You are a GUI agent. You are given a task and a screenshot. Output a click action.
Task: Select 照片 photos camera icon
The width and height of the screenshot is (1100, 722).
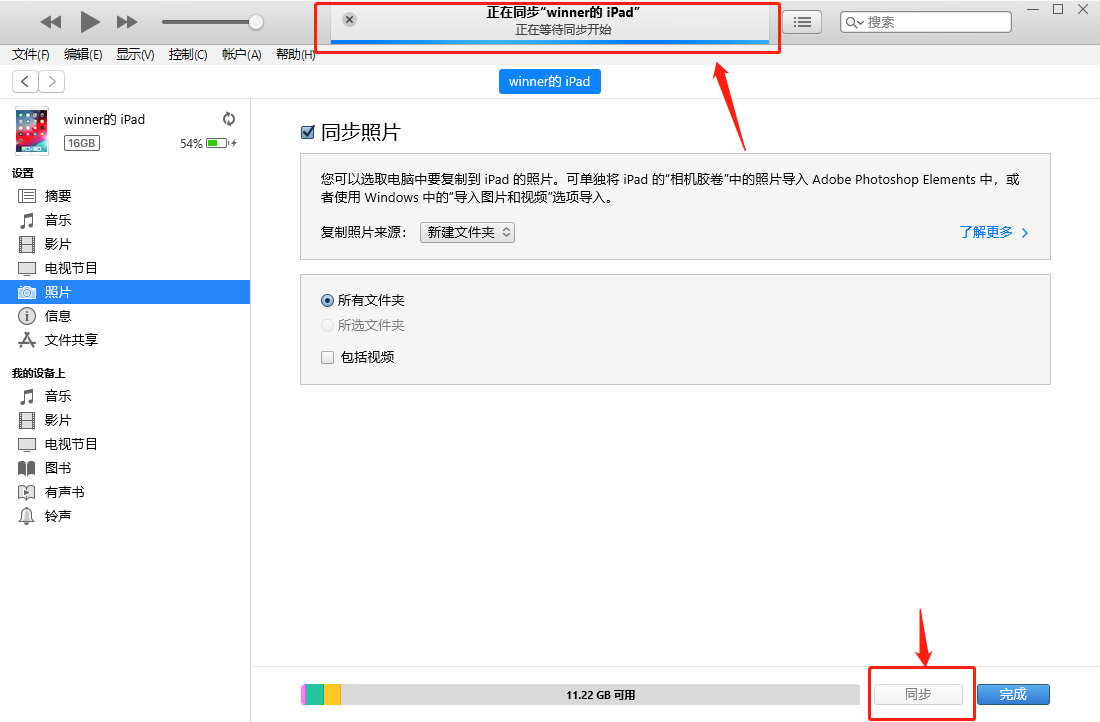27,292
